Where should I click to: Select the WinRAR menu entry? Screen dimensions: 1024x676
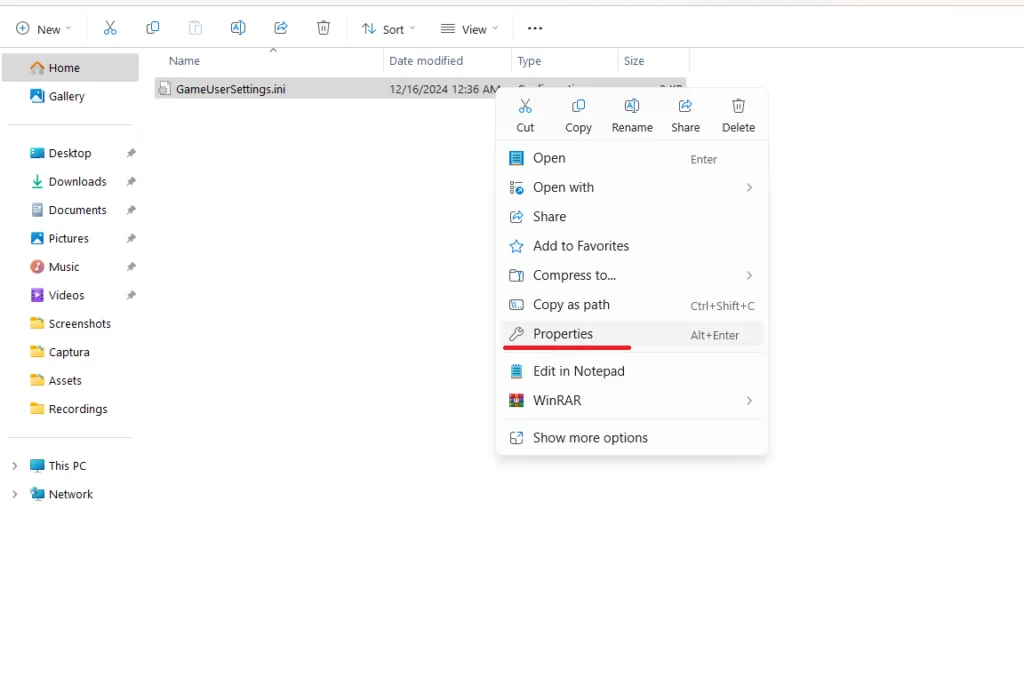pyautogui.click(x=632, y=400)
